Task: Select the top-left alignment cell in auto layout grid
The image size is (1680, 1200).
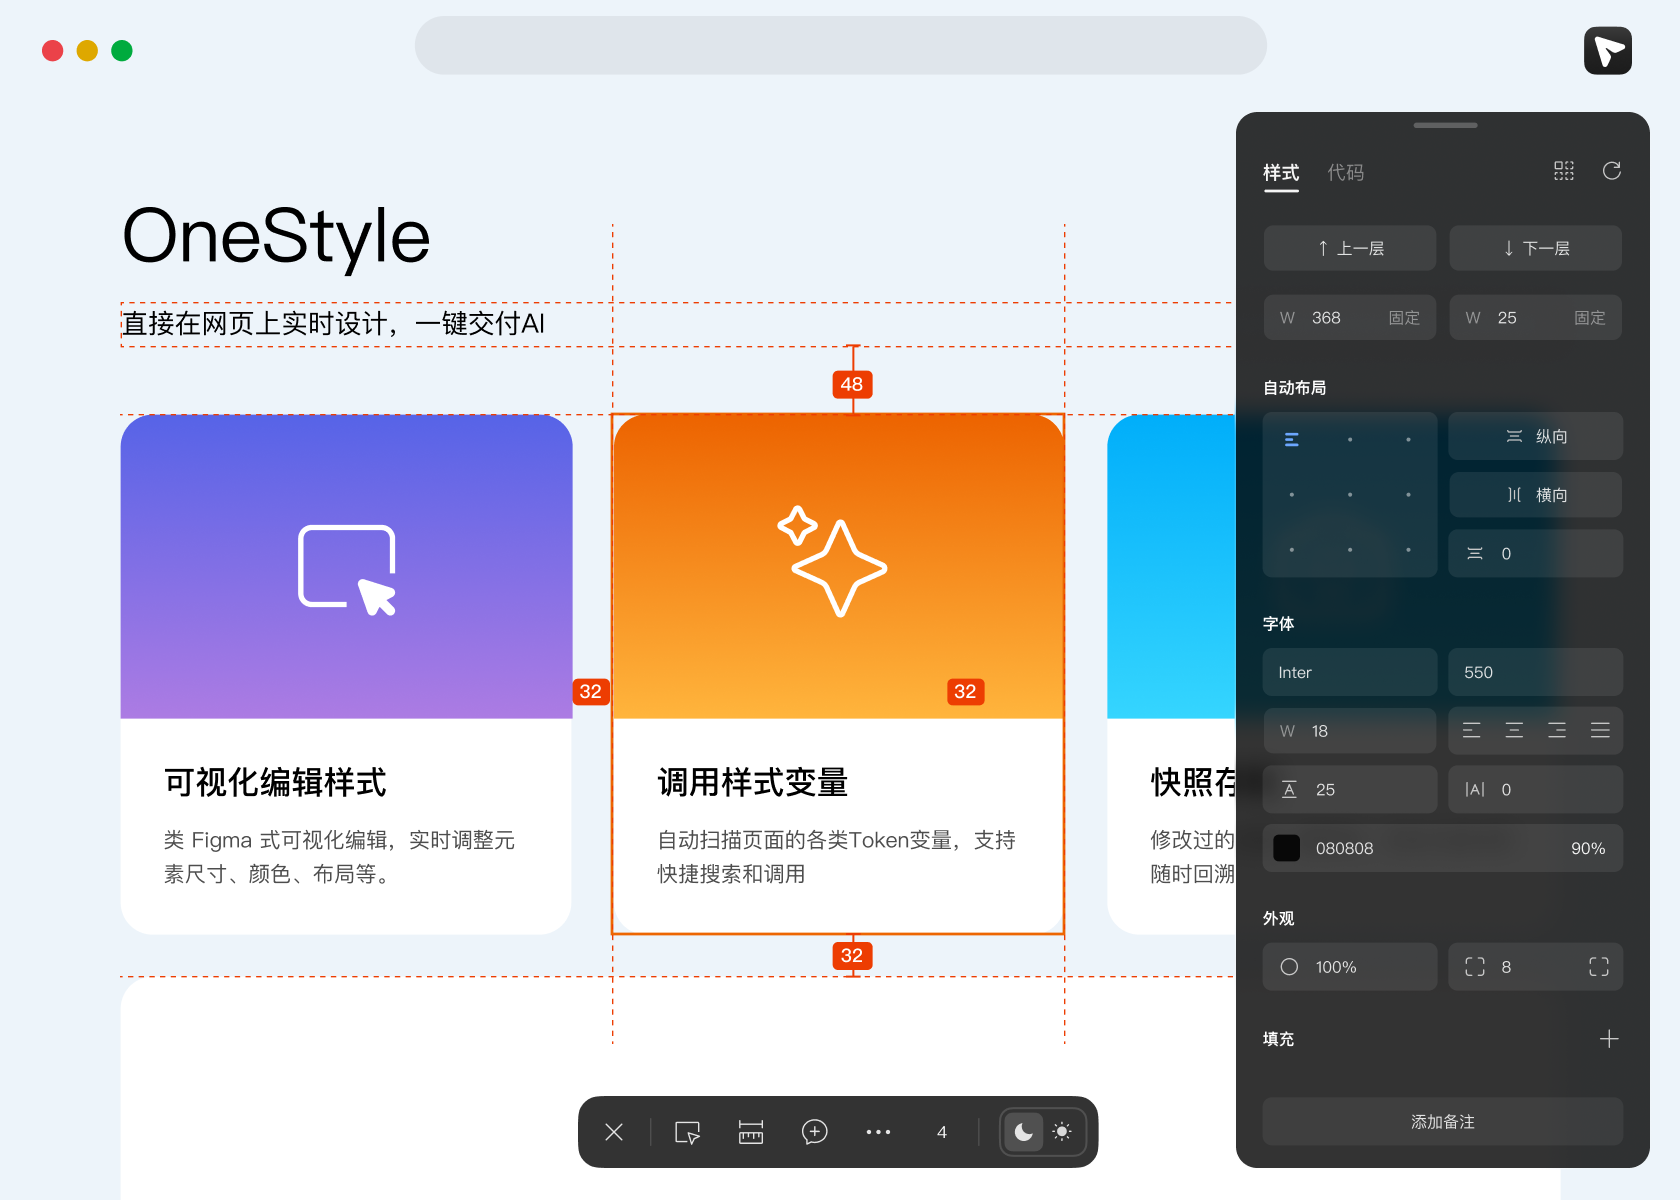Action: coord(1292,439)
